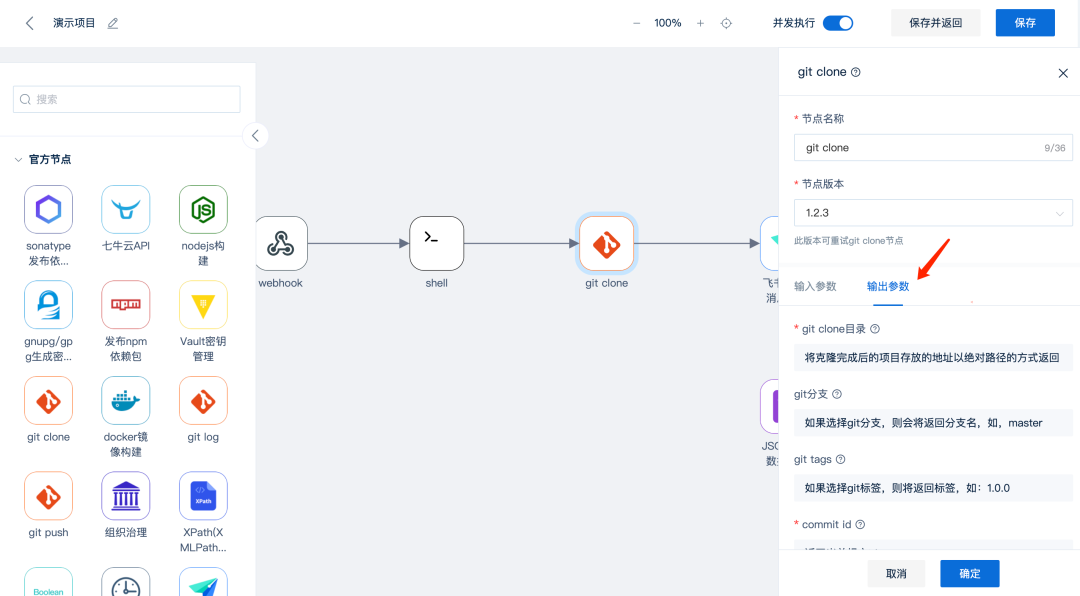Close the git clone settings panel

tap(1063, 73)
